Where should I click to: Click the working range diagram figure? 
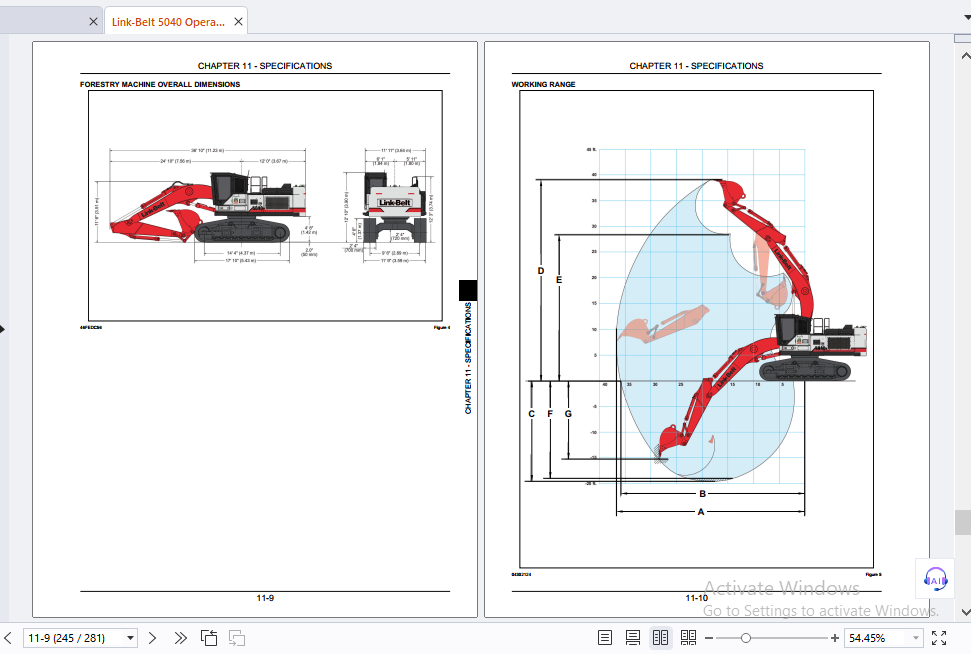[x=696, y=329]
